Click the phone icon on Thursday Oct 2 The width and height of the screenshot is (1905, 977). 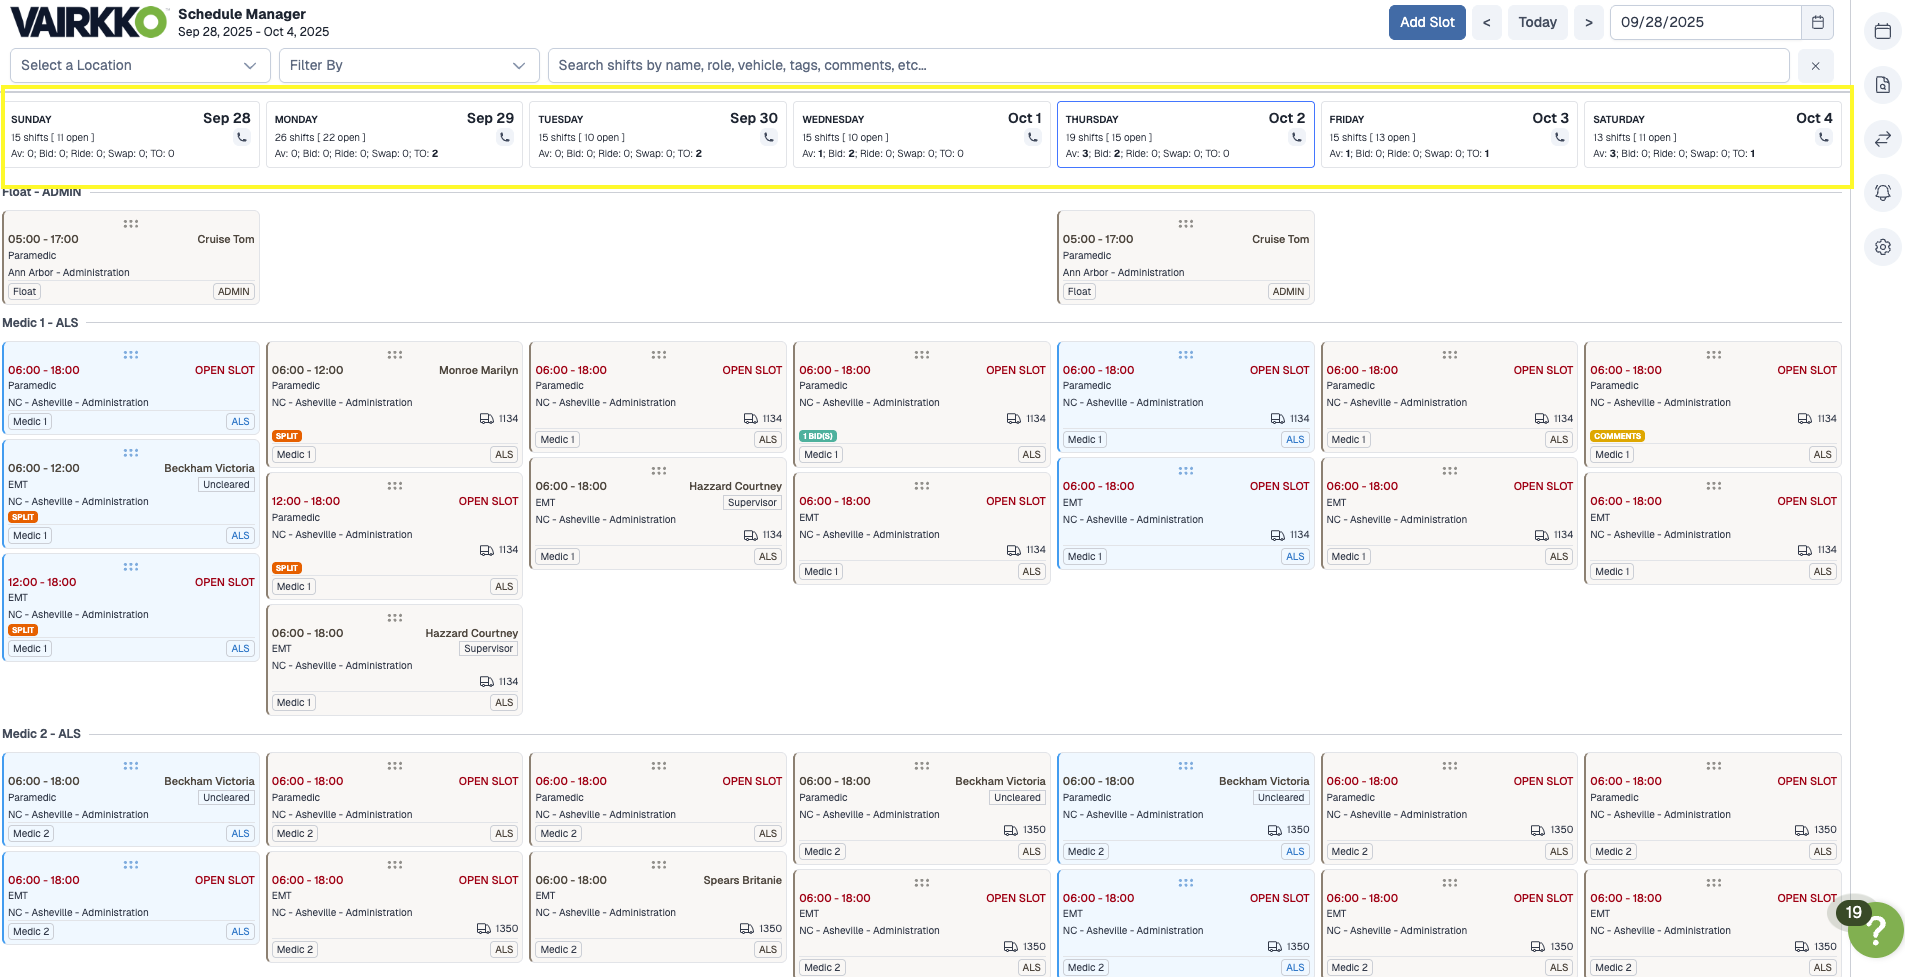pyautogui.click(x=1296, y=138)
